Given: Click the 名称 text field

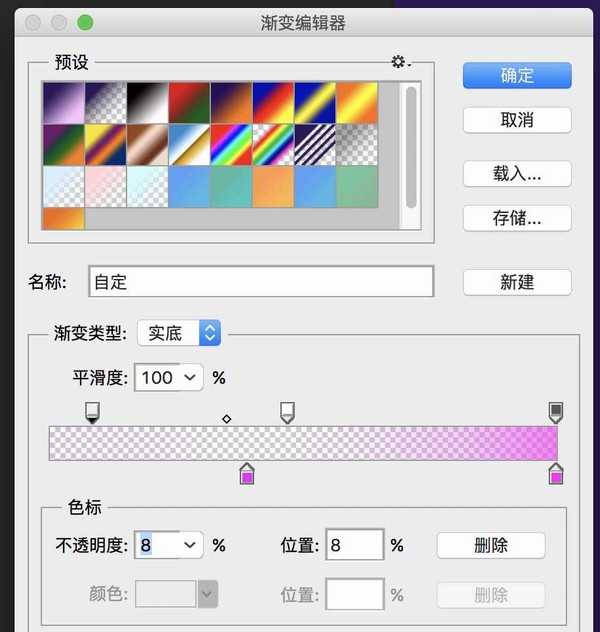Looking at the screenshot, I should [261, 281].
